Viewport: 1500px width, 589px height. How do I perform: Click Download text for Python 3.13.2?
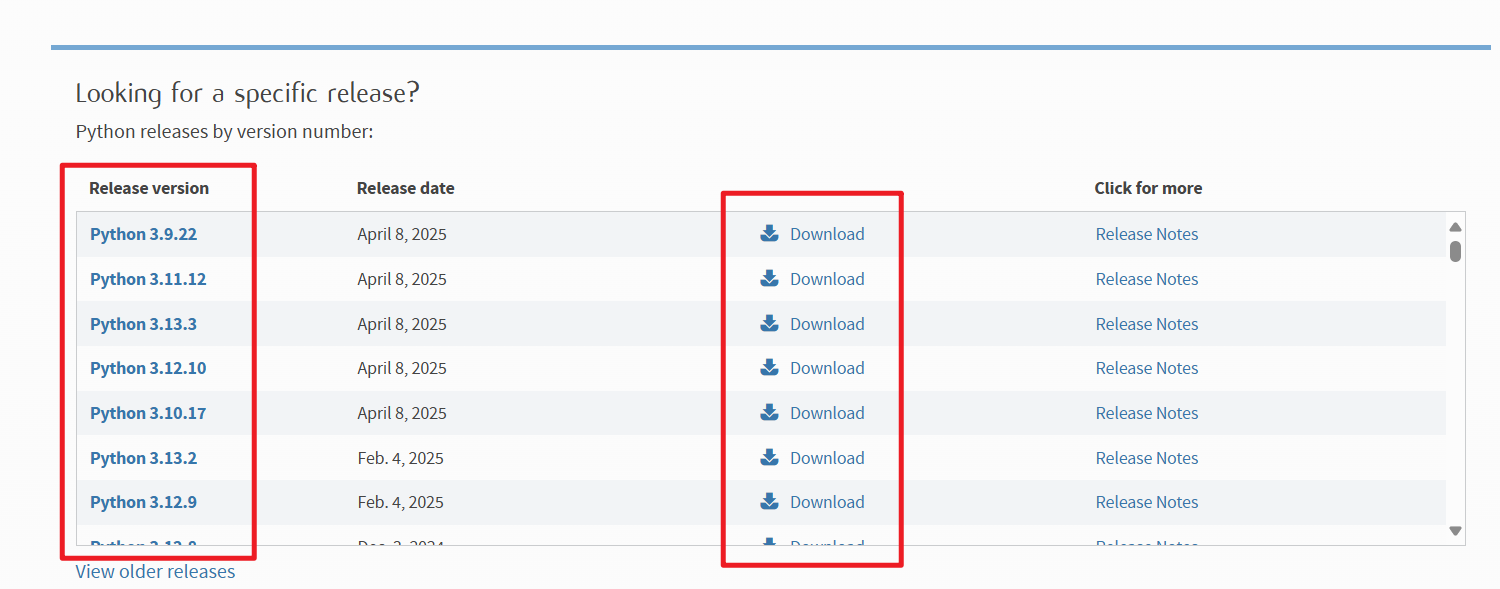827,458
